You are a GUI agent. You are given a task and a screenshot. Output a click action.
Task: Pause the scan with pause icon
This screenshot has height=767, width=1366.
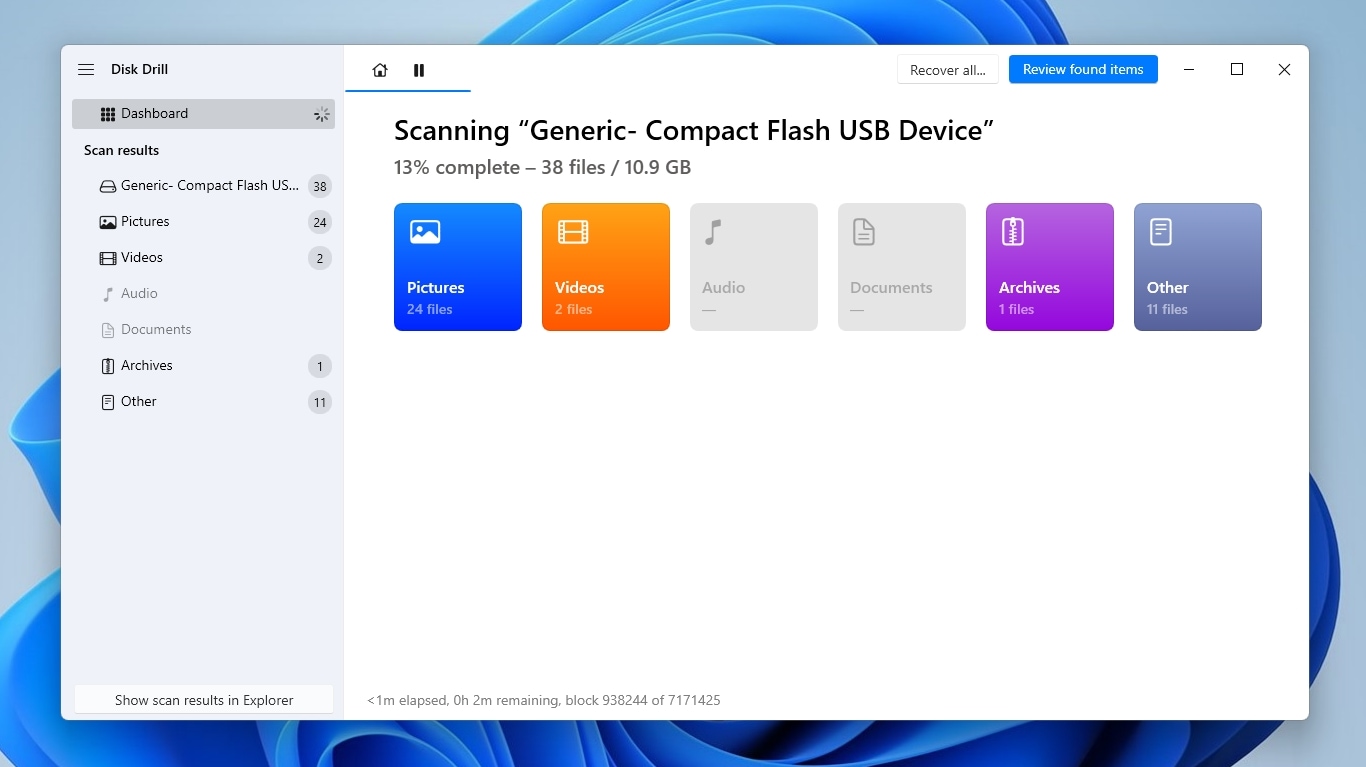tap(419, 70)
